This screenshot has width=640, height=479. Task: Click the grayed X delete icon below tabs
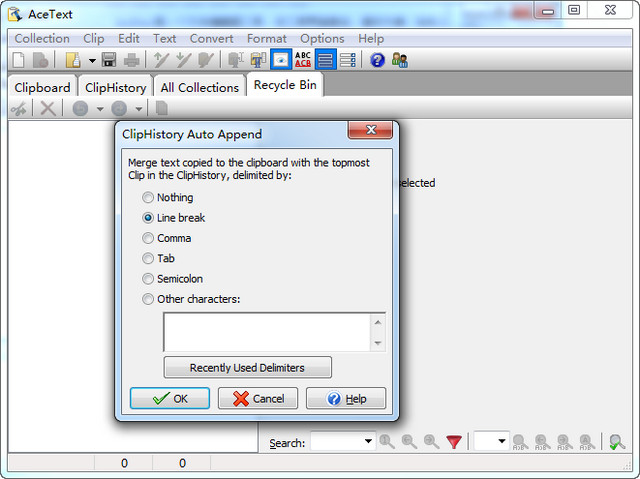[x=48, y=109]
